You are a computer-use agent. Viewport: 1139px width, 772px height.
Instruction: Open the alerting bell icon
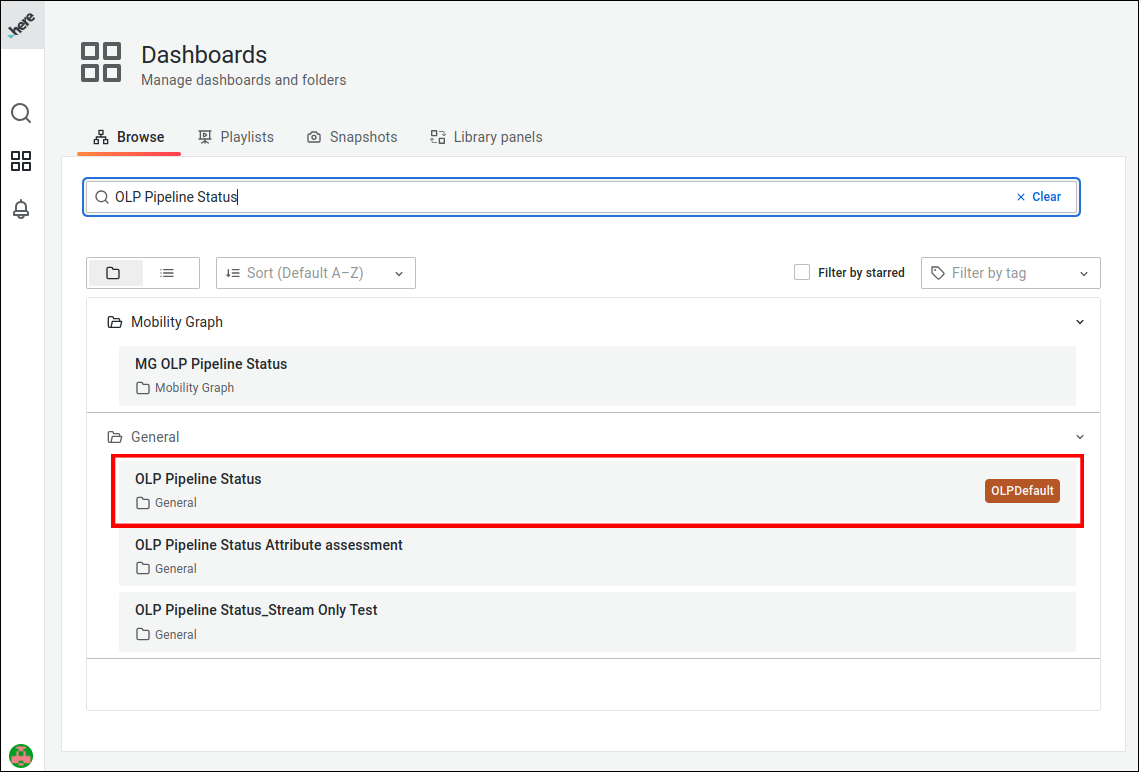(x=21, y=209)
